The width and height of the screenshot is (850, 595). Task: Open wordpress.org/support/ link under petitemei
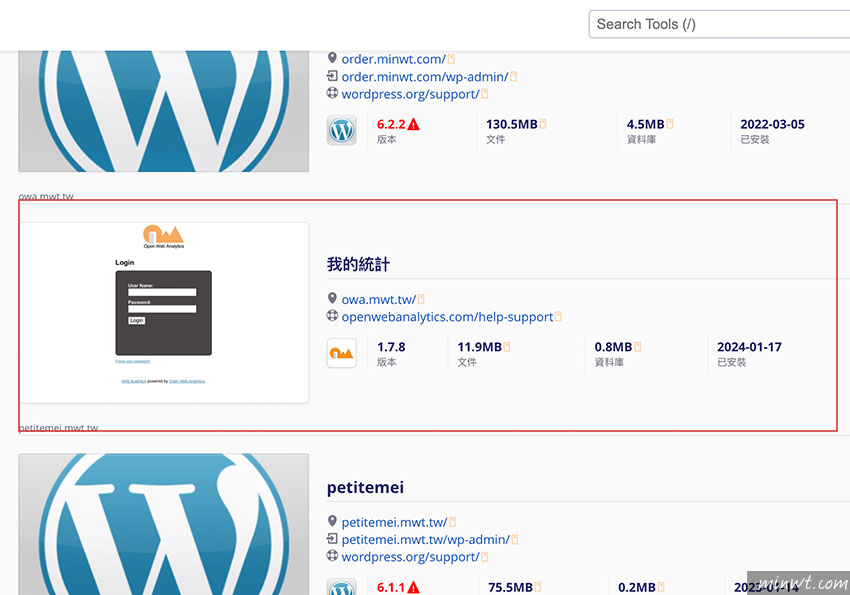(x=410, y=557)
